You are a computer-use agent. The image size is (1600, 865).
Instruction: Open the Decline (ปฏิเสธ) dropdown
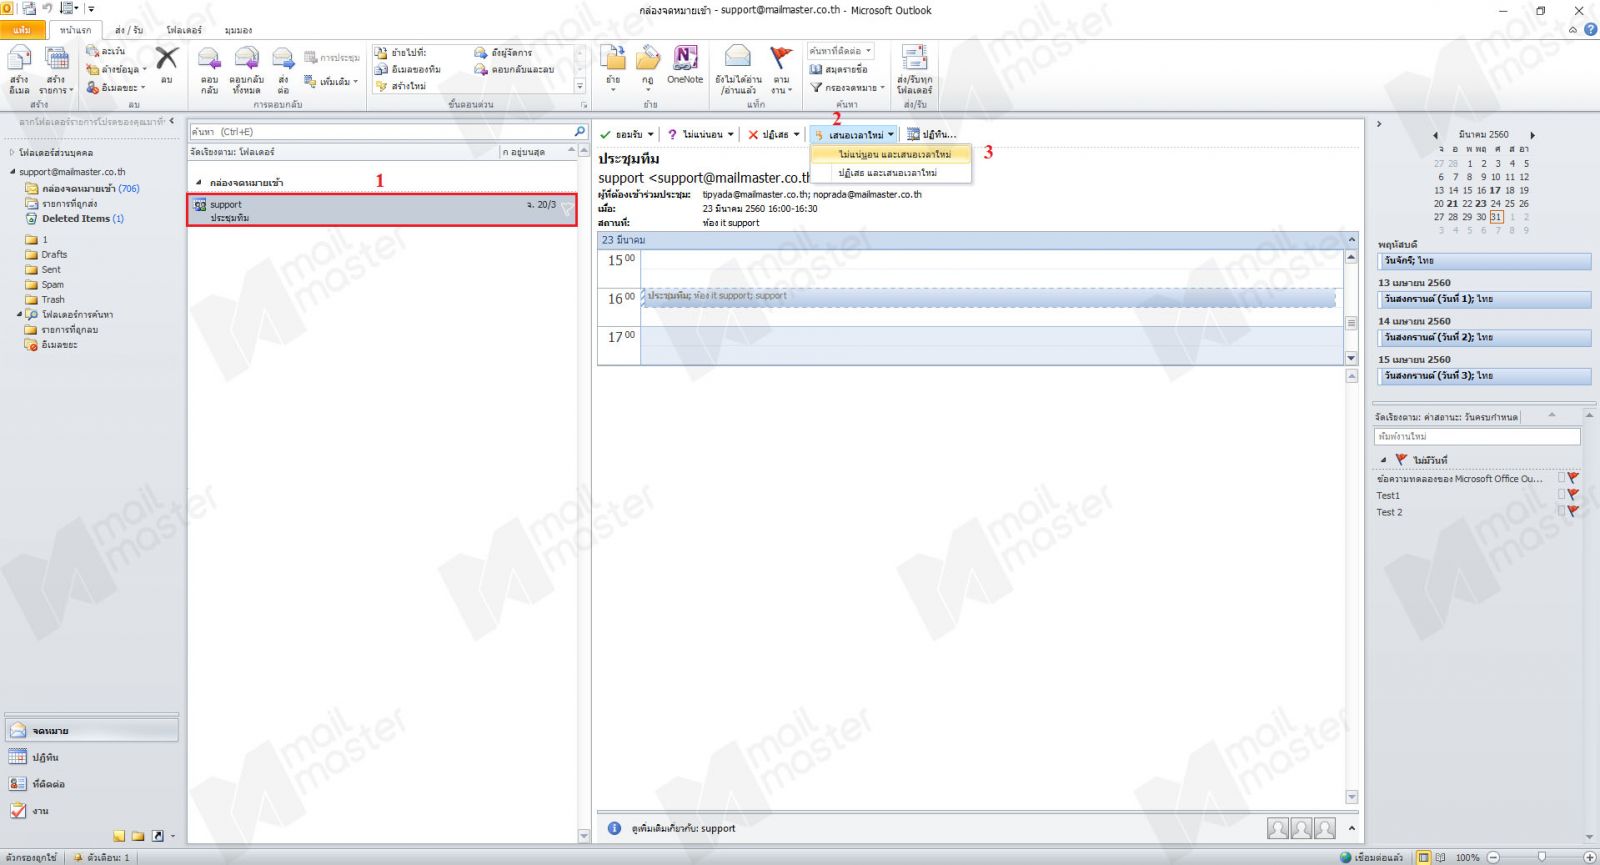(797, 135)
